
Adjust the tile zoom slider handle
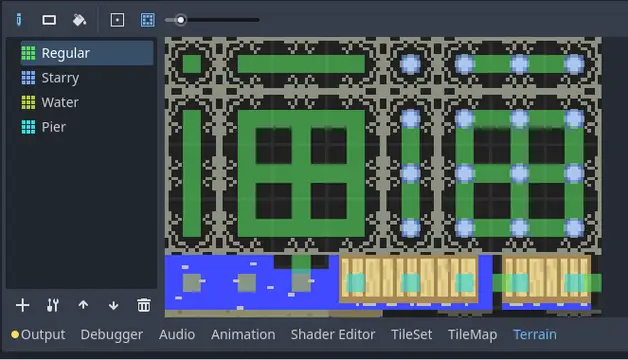[181, 20]
